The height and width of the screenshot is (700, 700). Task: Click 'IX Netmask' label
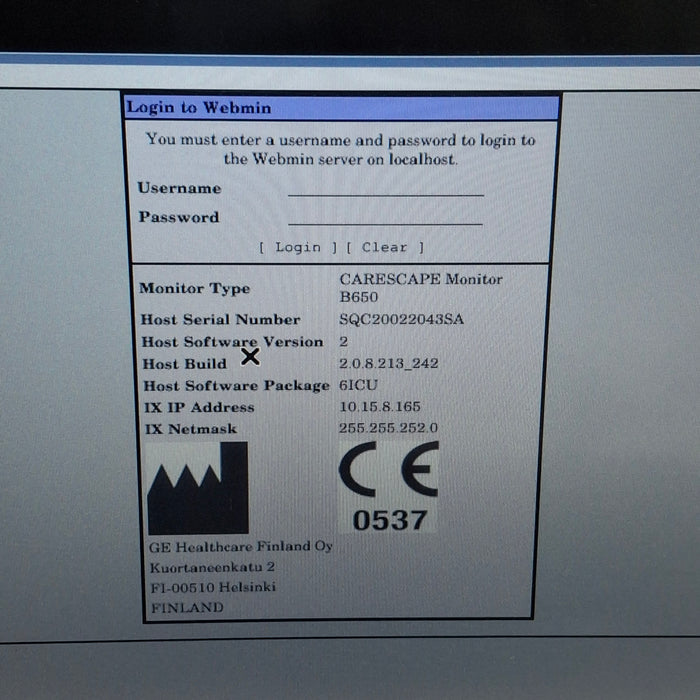click(191, 429)
